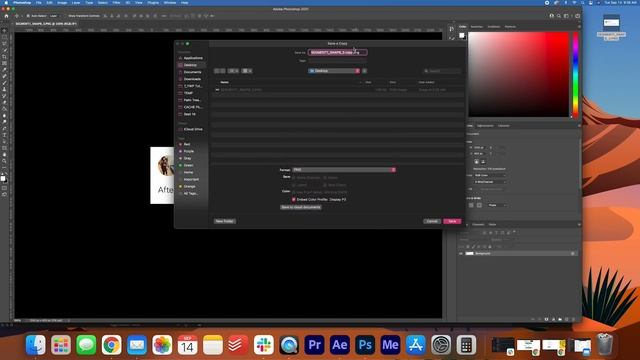640x360 pixels.
Task: Click the Save button
Action: tap(452, 221)
